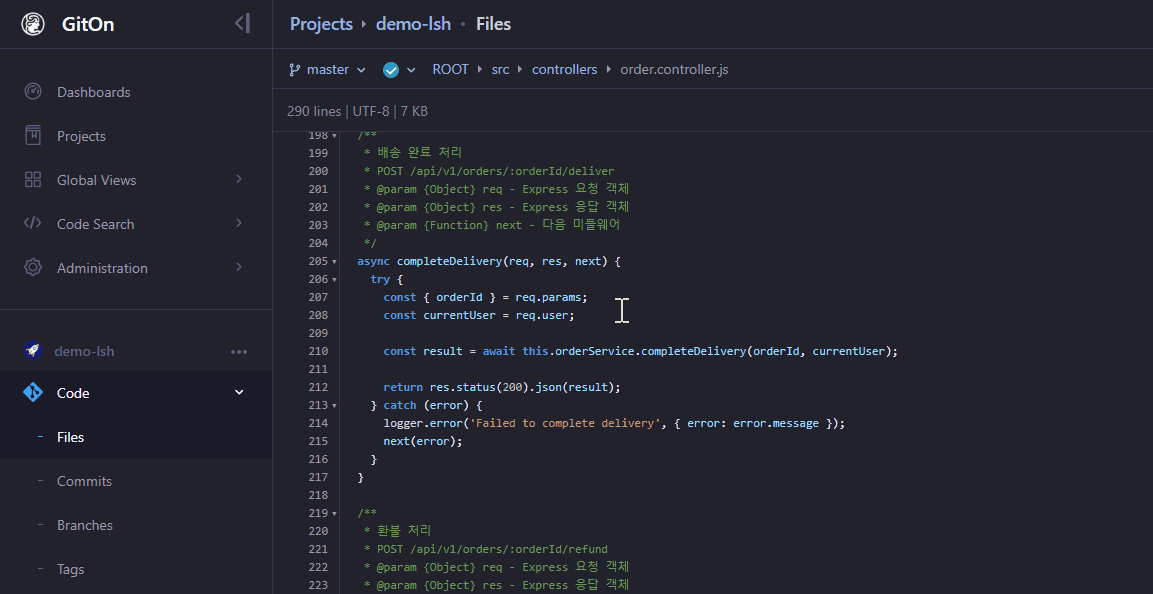Go to the Branches menu item
The image size is (1153, 594).
pyautogui.click(x=84, y=525)
